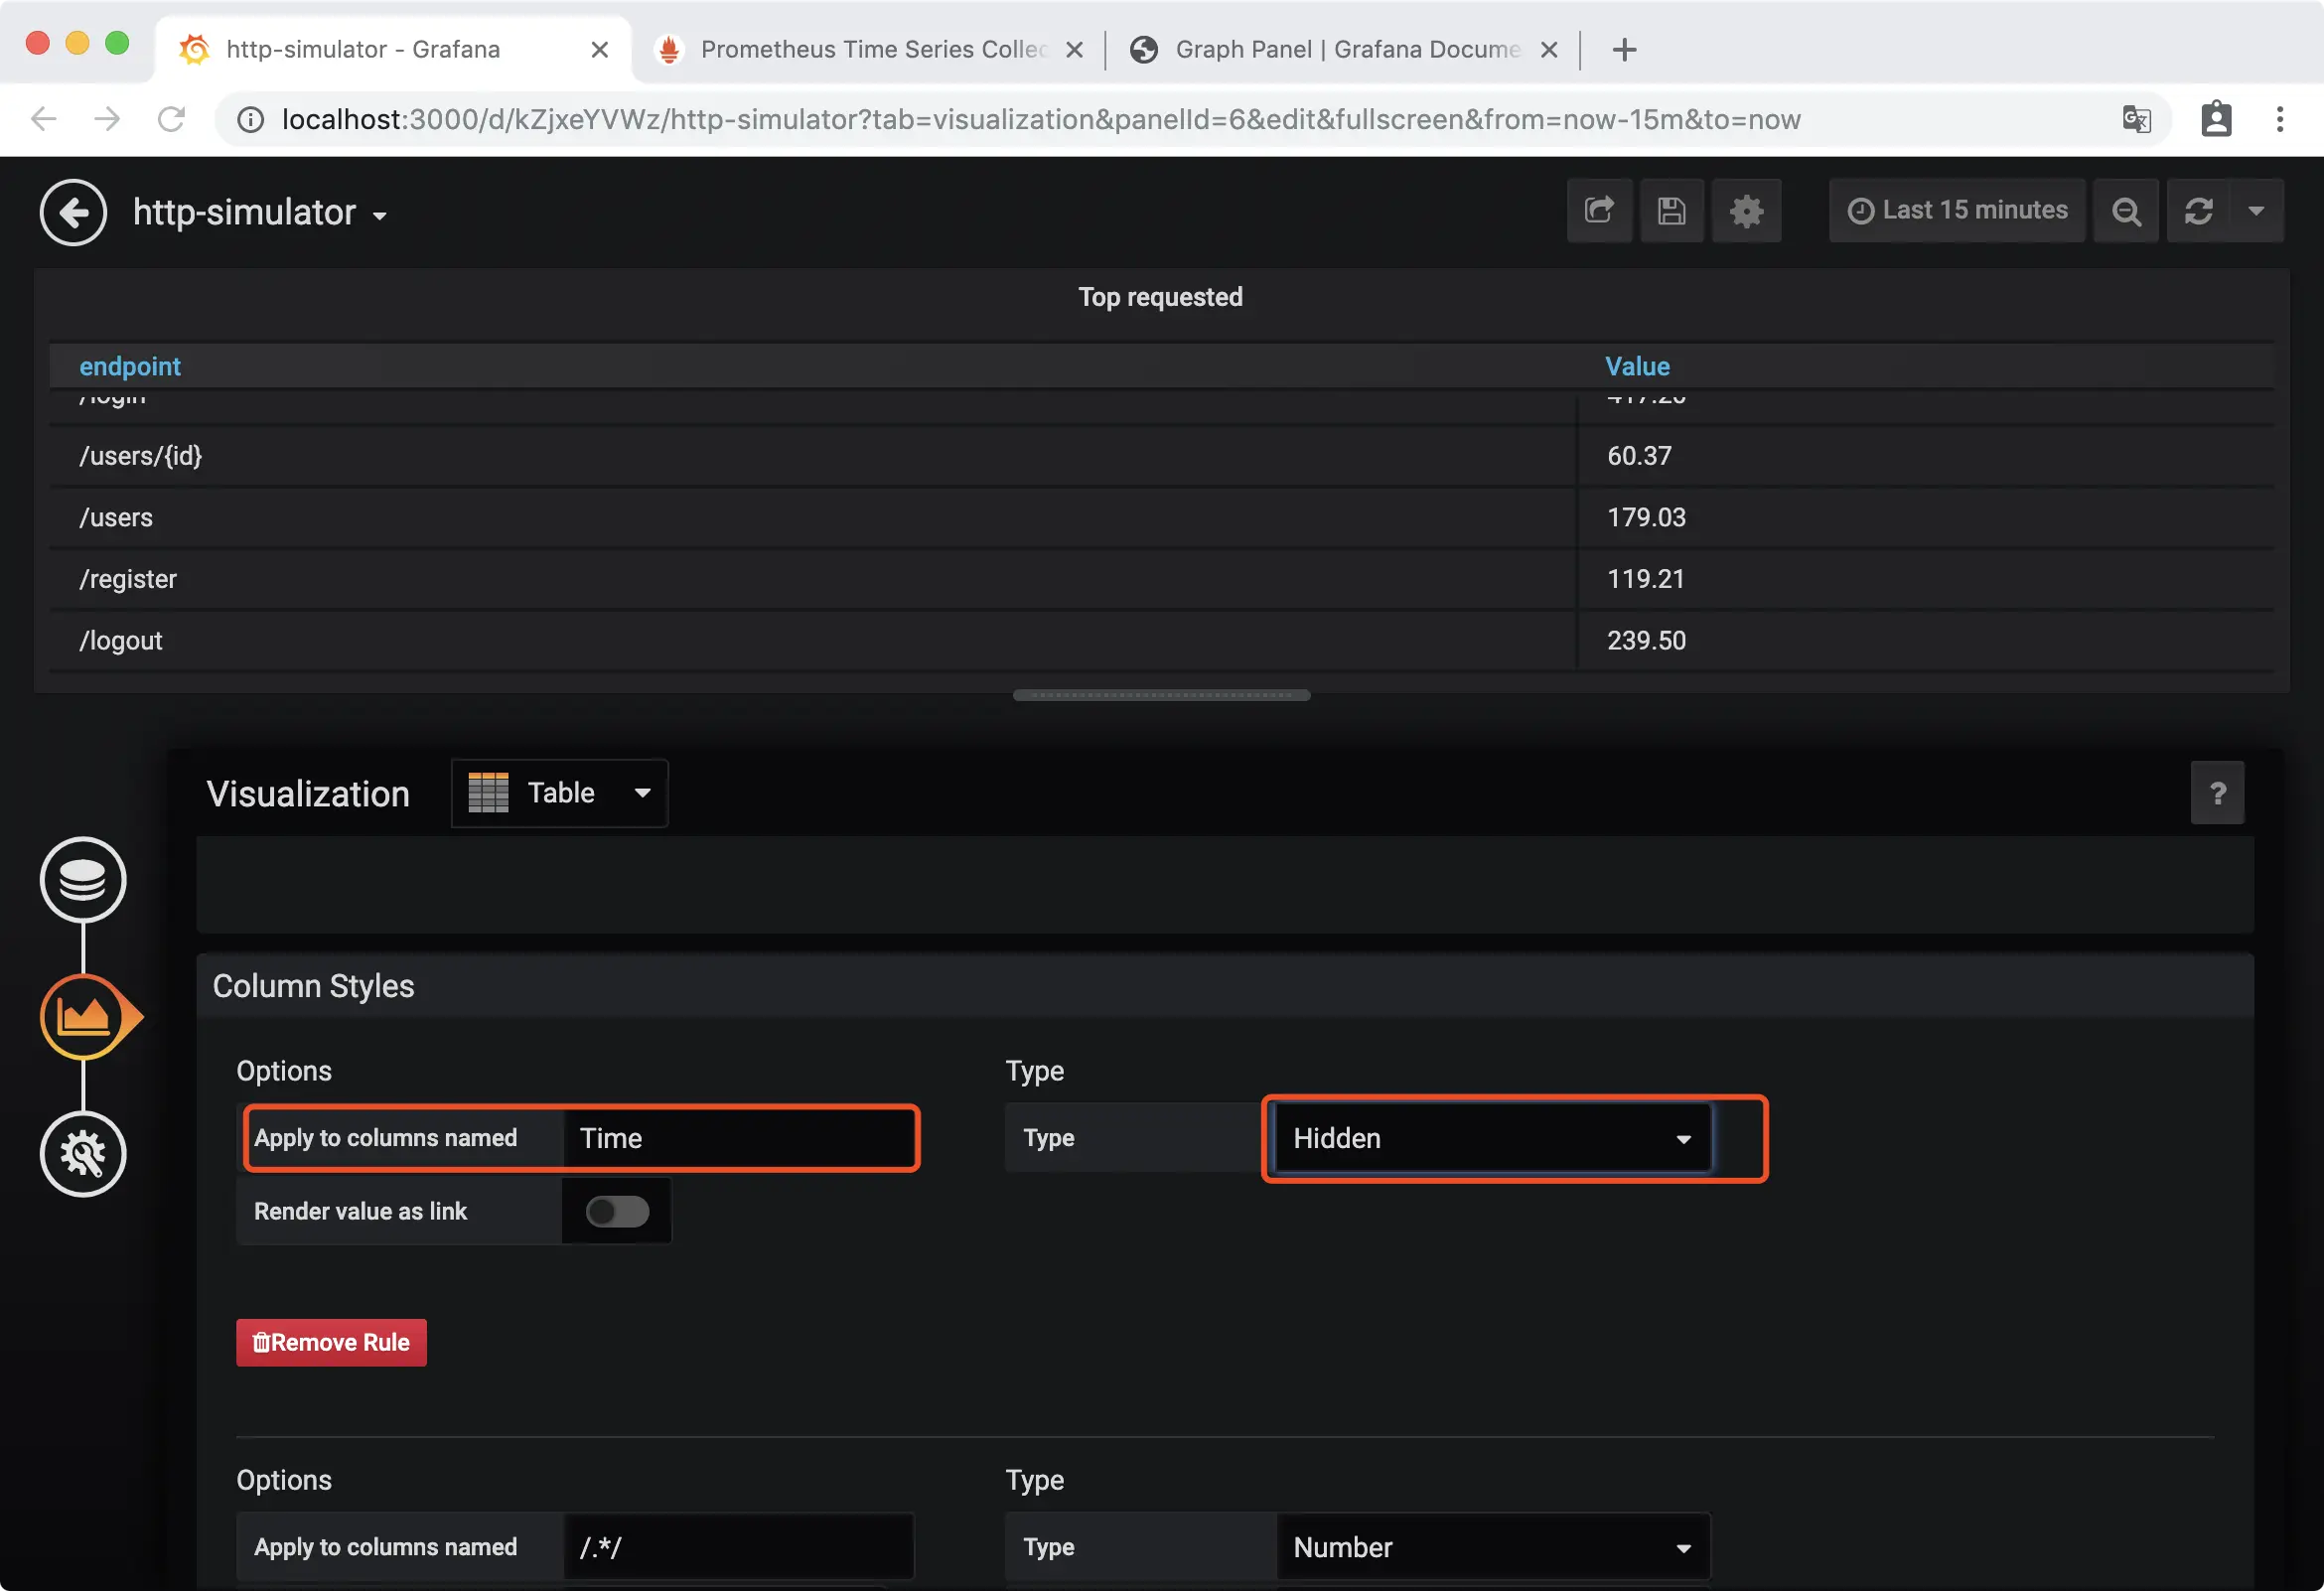This screenshot has width=2324, height=1591.
Task: Open the Table visualization type dropdown
Action: point(559,793)
